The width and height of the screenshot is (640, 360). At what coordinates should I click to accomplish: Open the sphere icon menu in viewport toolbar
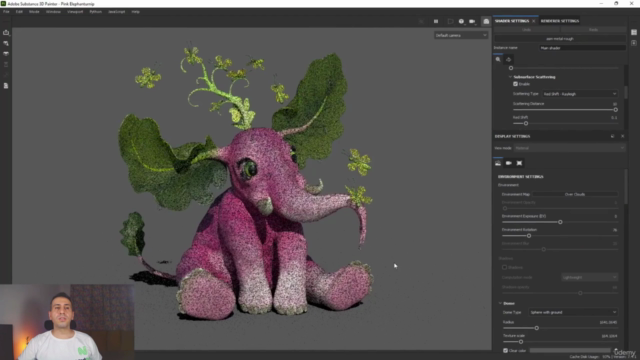[x=461, y=21]
